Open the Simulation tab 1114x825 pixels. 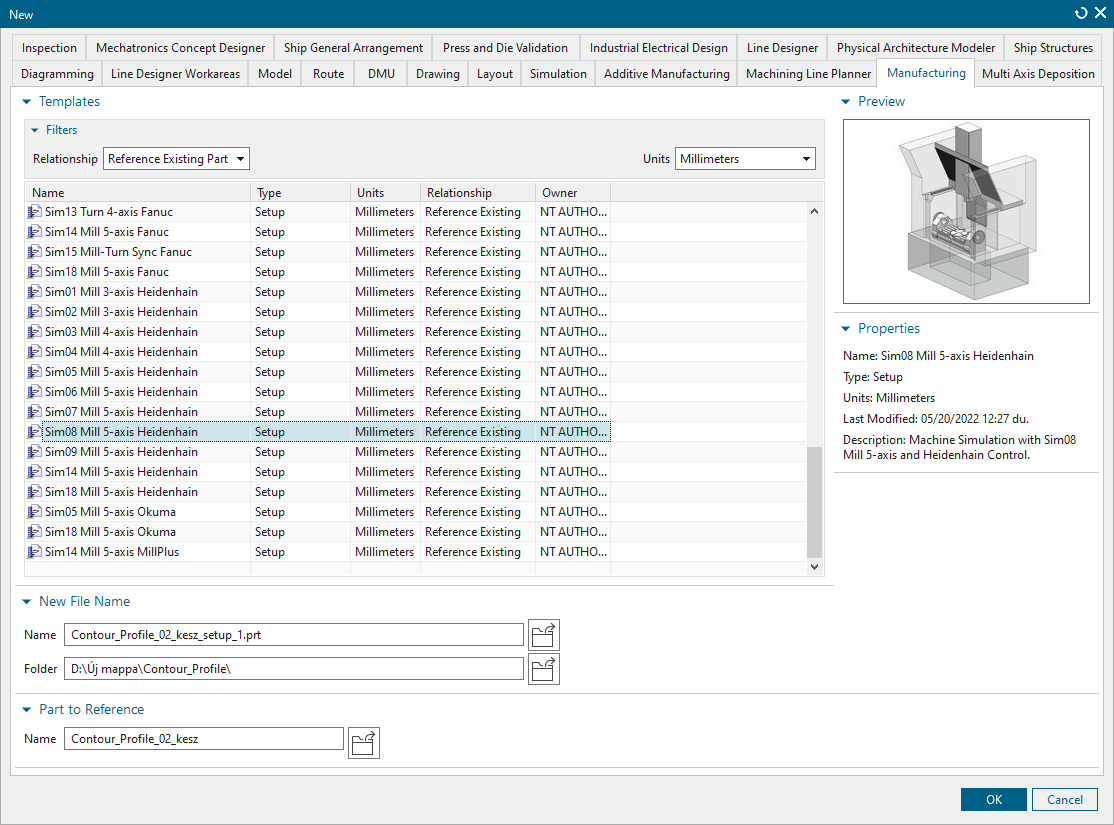point(558,74)
